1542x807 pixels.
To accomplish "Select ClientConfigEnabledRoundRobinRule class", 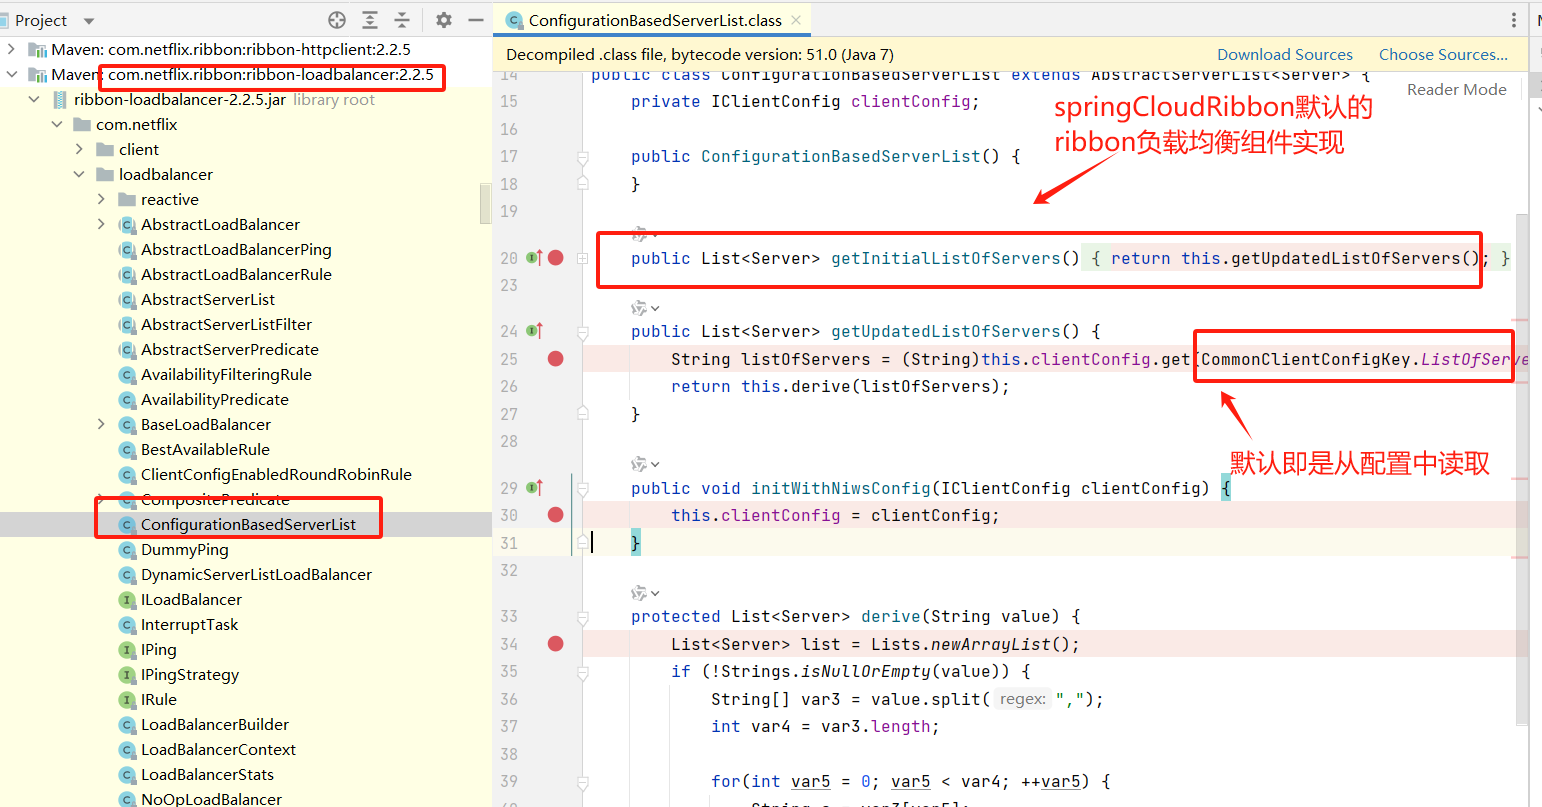I will click(x=276, y=474).
